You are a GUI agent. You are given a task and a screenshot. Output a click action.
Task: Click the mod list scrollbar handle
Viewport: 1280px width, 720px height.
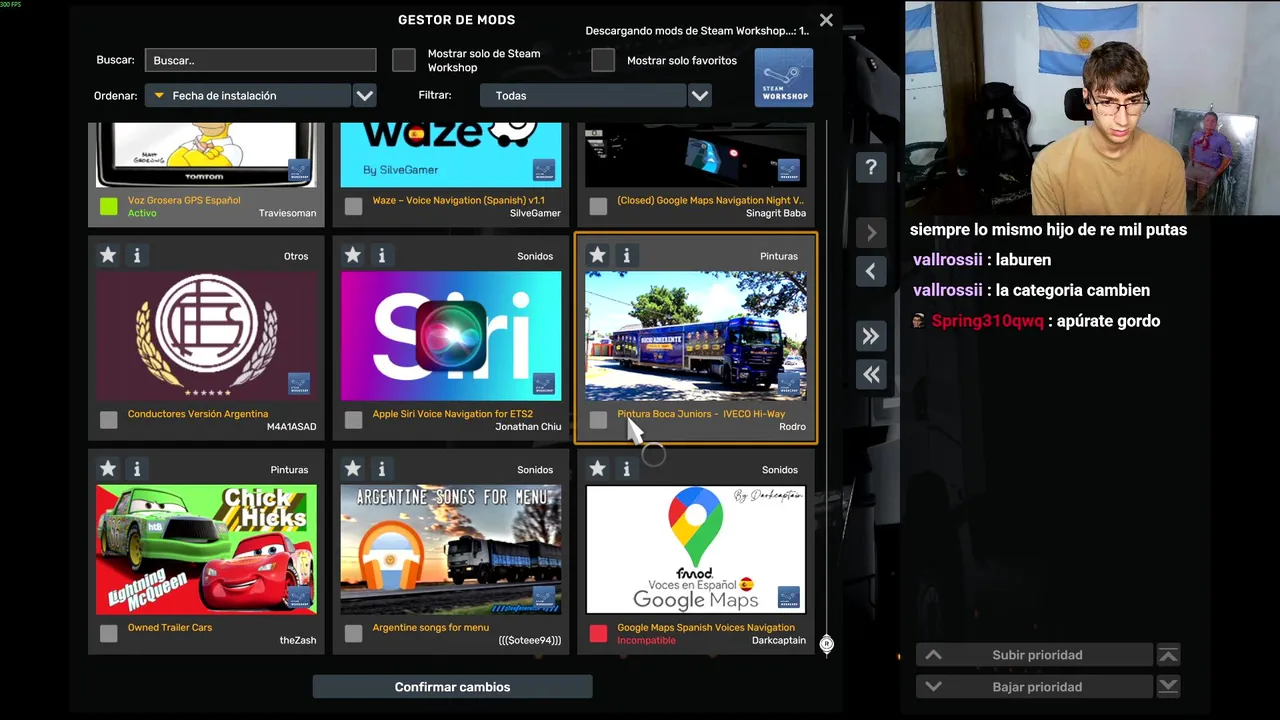(827, 644)
